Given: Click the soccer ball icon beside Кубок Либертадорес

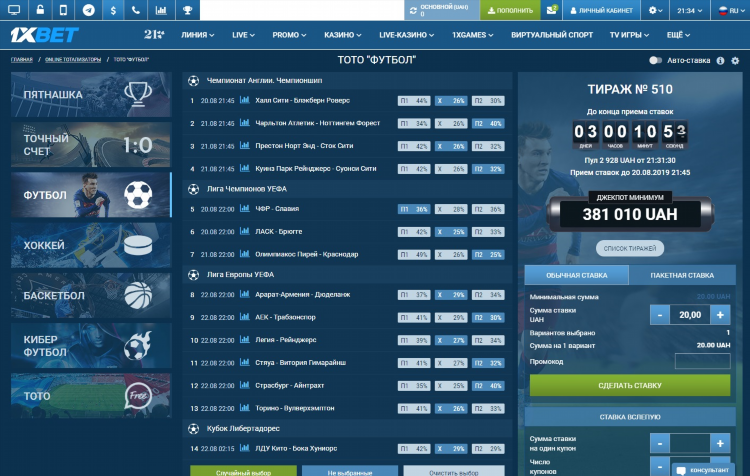Looking at the screenshot, I should click(x=193, y=429).
